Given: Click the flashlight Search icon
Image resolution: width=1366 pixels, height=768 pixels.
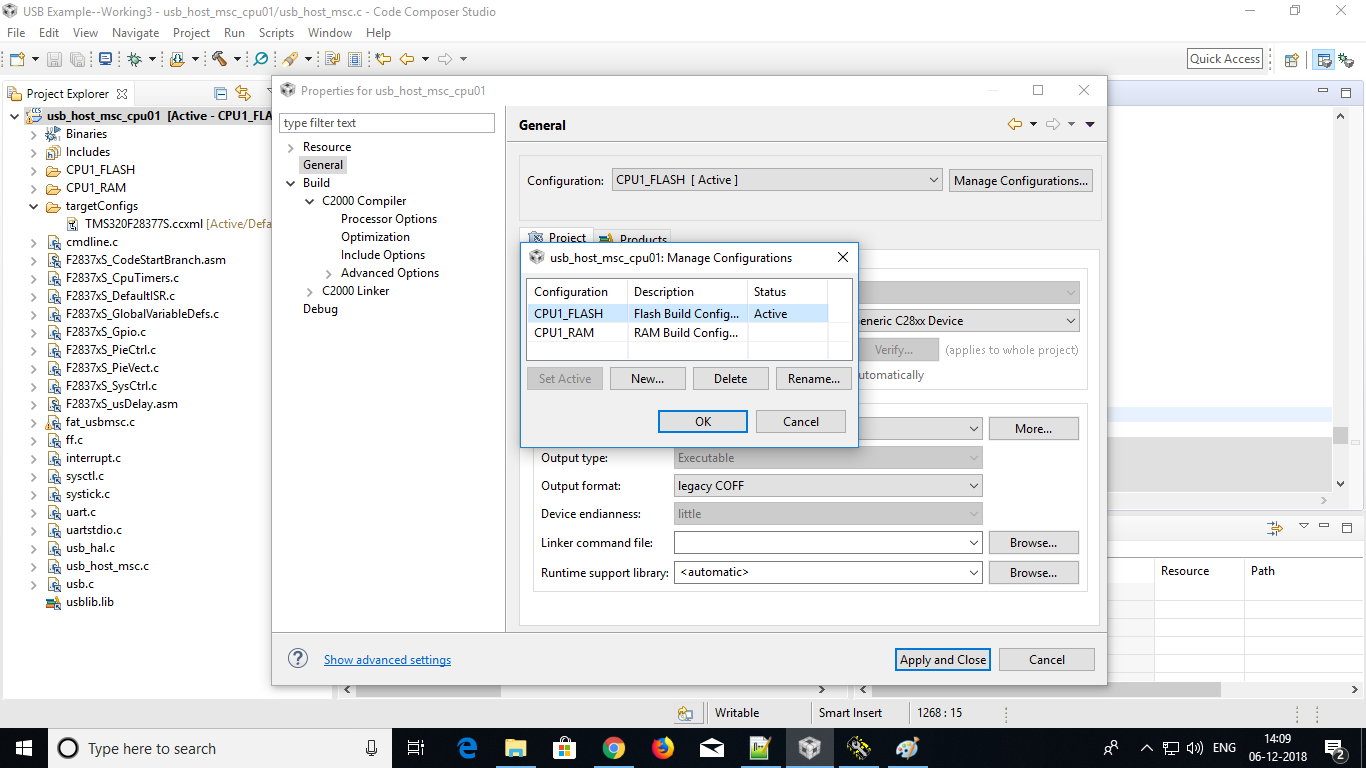Looking at the screenshot, I should (x=290, y=59).
